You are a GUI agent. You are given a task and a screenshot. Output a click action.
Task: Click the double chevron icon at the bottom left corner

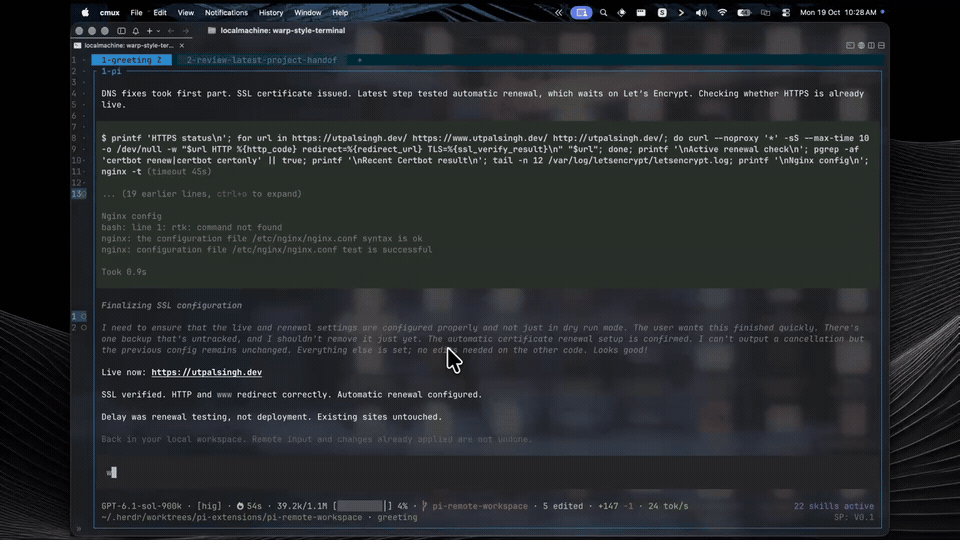coord(78,529)
